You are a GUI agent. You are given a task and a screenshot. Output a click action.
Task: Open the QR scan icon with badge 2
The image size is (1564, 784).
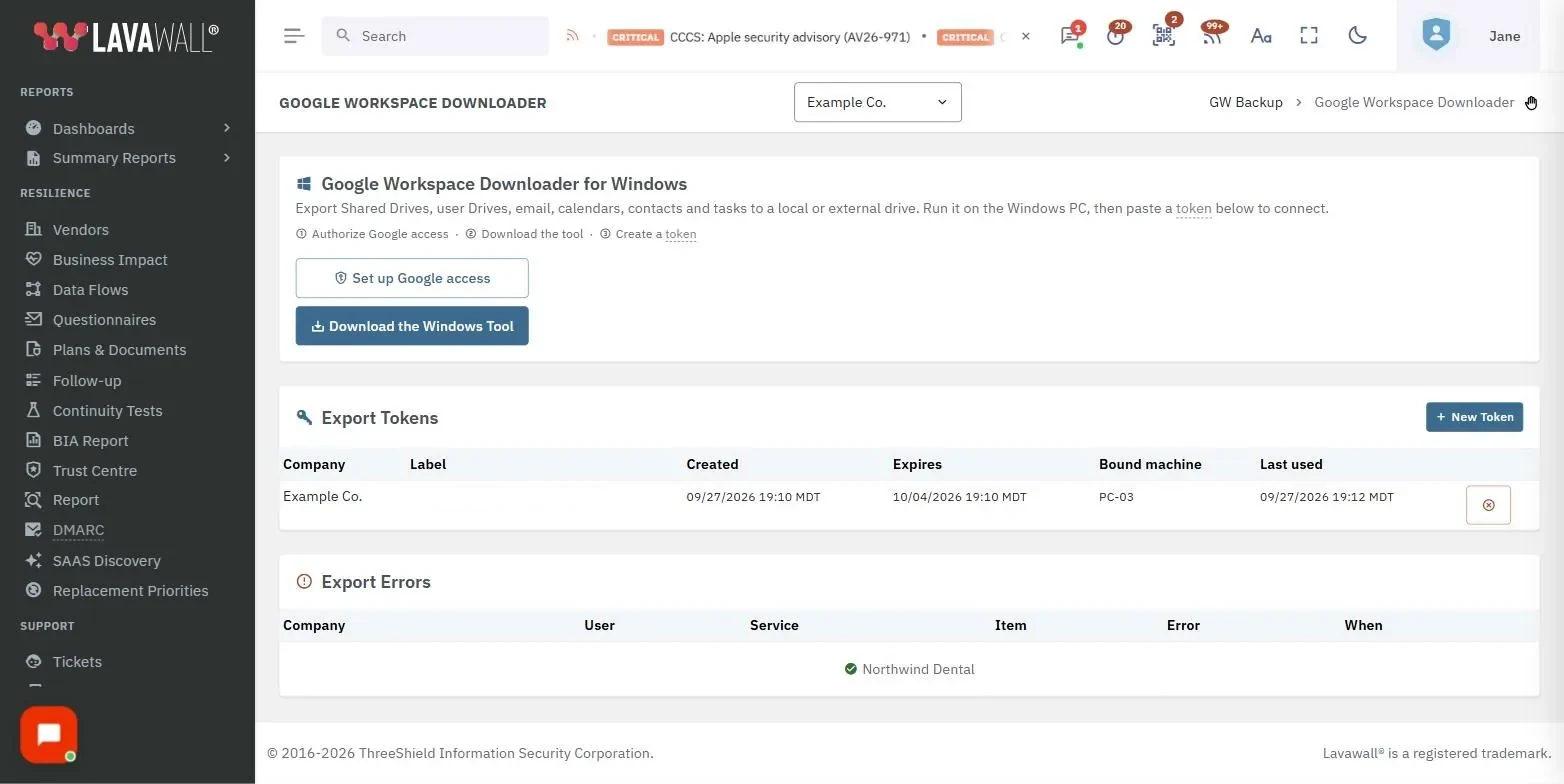point(1163,36)
